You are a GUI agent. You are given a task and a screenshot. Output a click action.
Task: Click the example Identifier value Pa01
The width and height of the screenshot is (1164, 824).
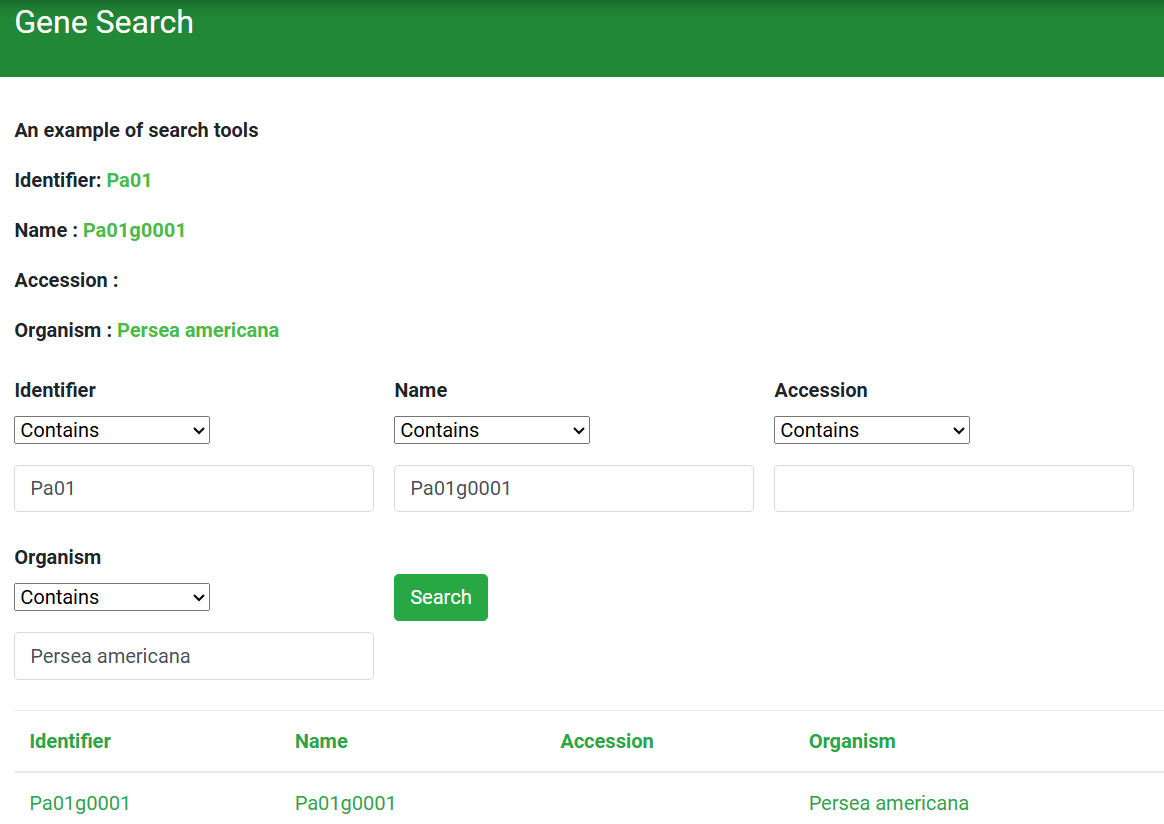click(129, 180)
